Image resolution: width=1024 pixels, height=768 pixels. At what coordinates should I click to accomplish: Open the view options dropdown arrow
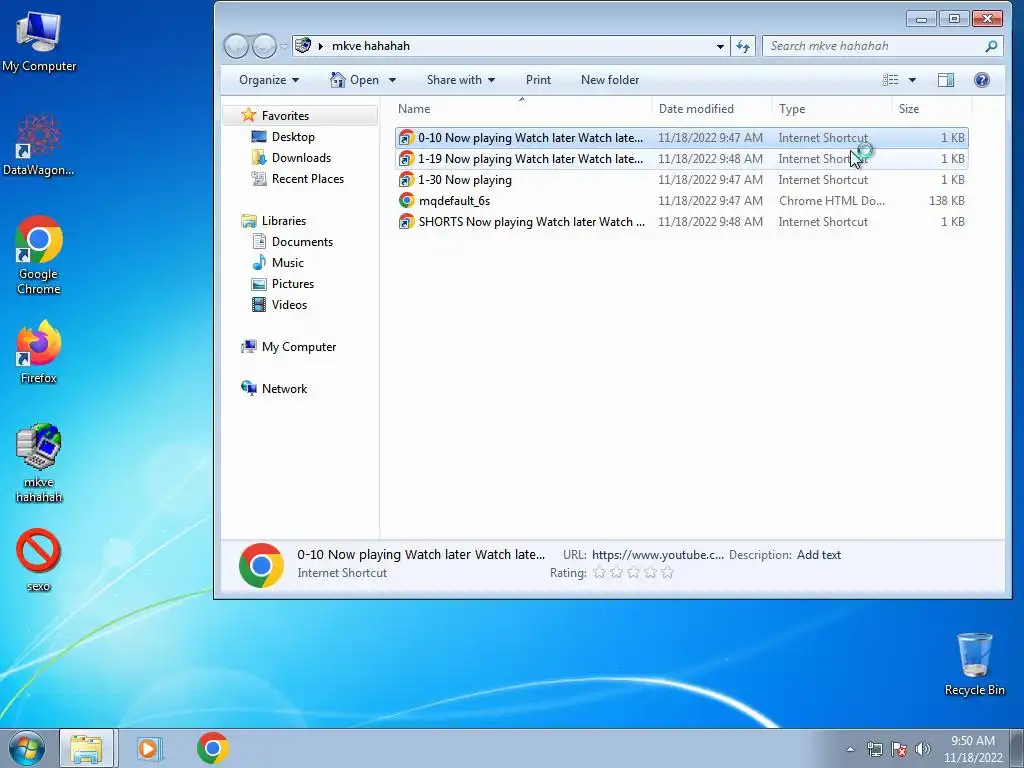912,80
